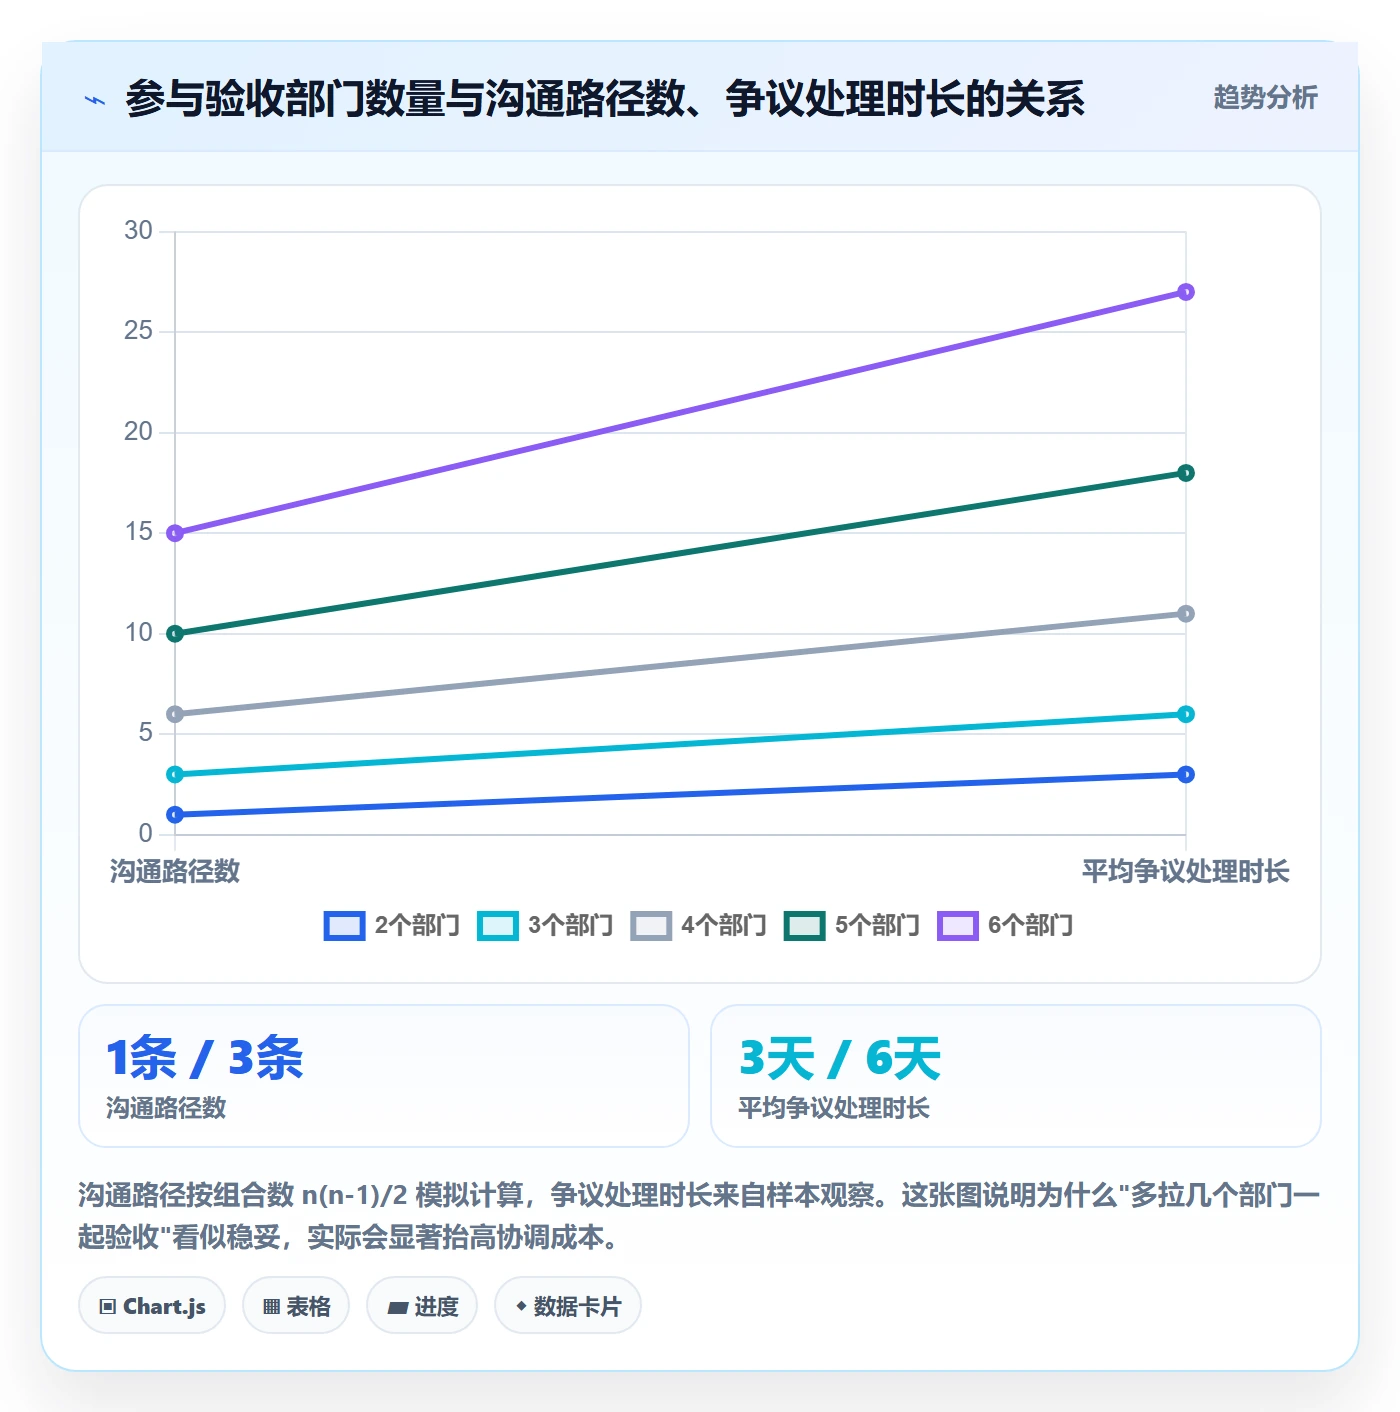Select the 数据卡片 tag
Screen dimensions: 1400x1412
568,1306
